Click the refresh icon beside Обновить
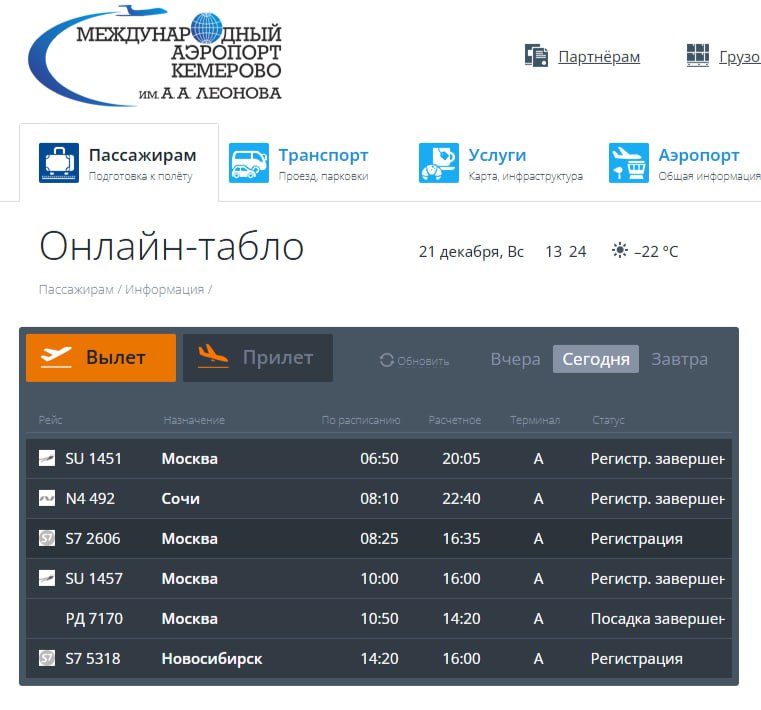The image size is (761, 710). [386, 360]
